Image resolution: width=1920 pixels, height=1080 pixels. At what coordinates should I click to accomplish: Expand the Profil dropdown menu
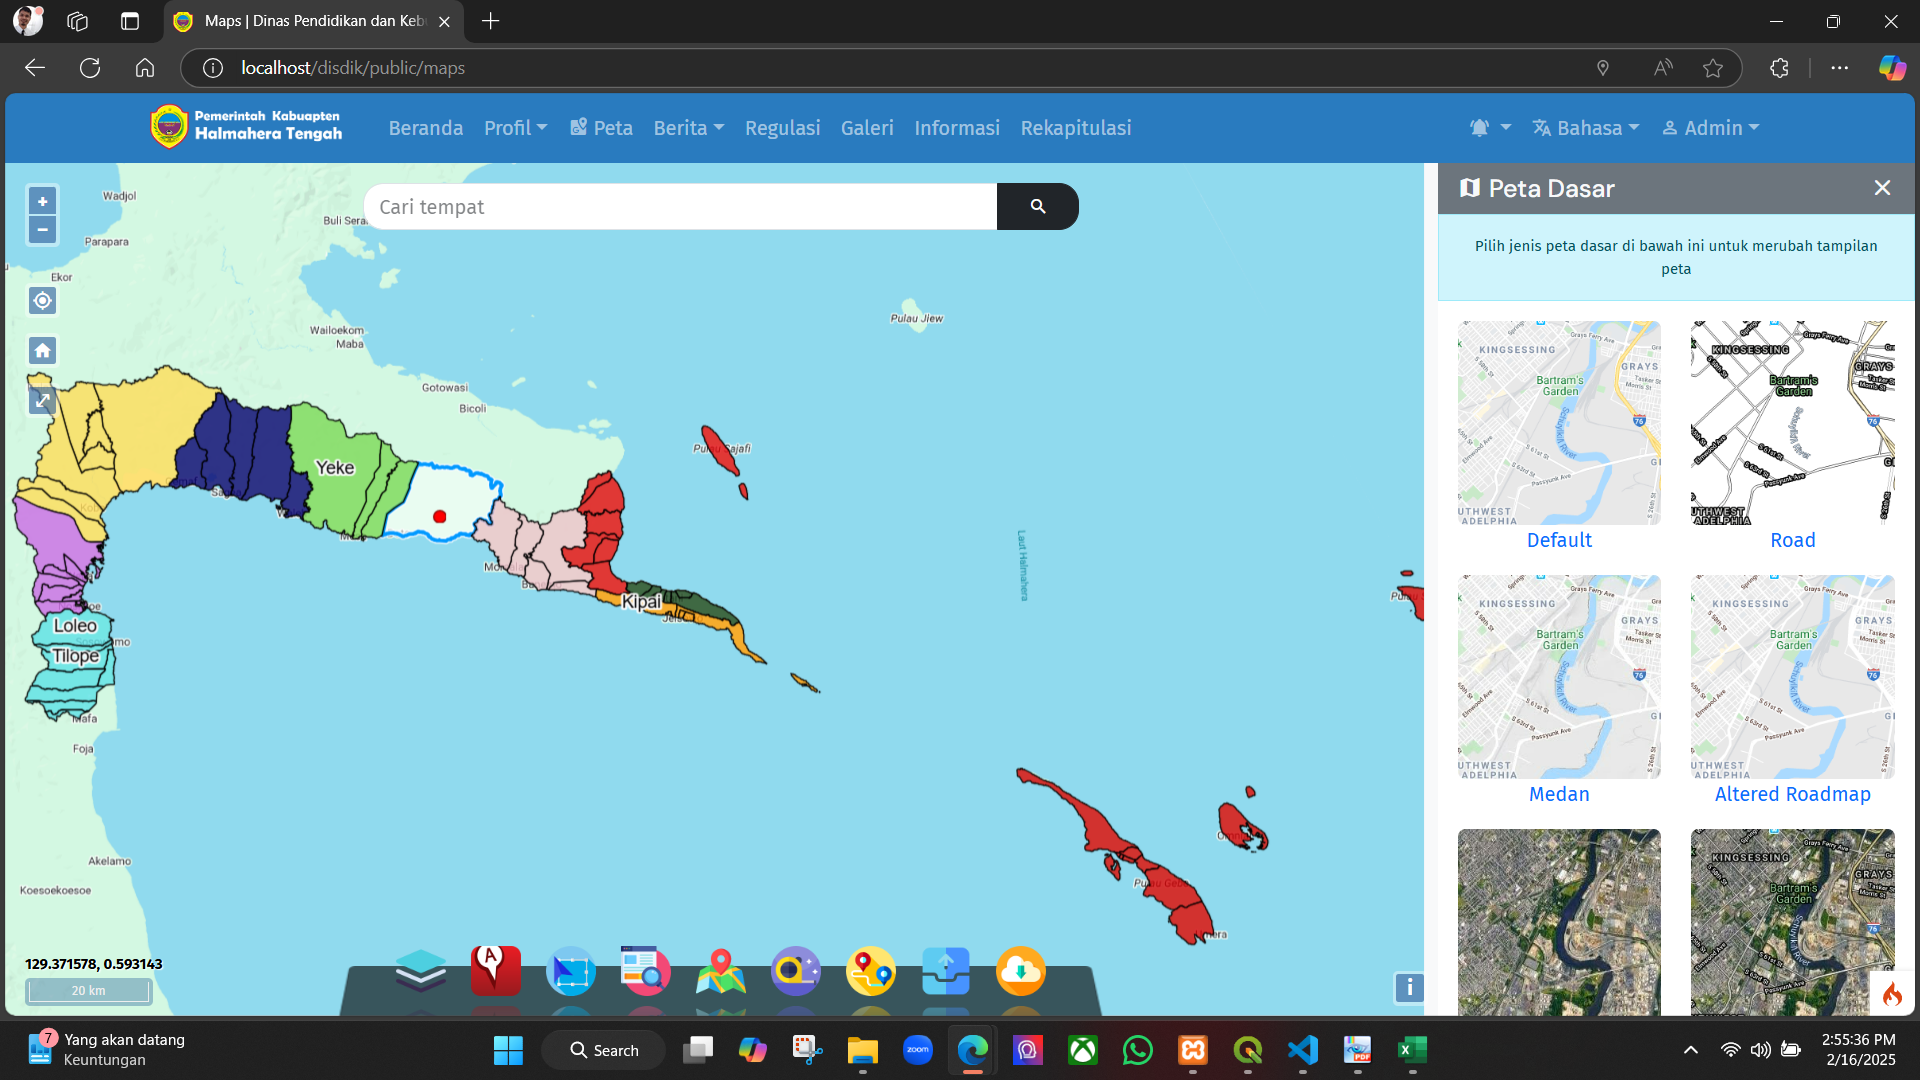pos(515,128)
